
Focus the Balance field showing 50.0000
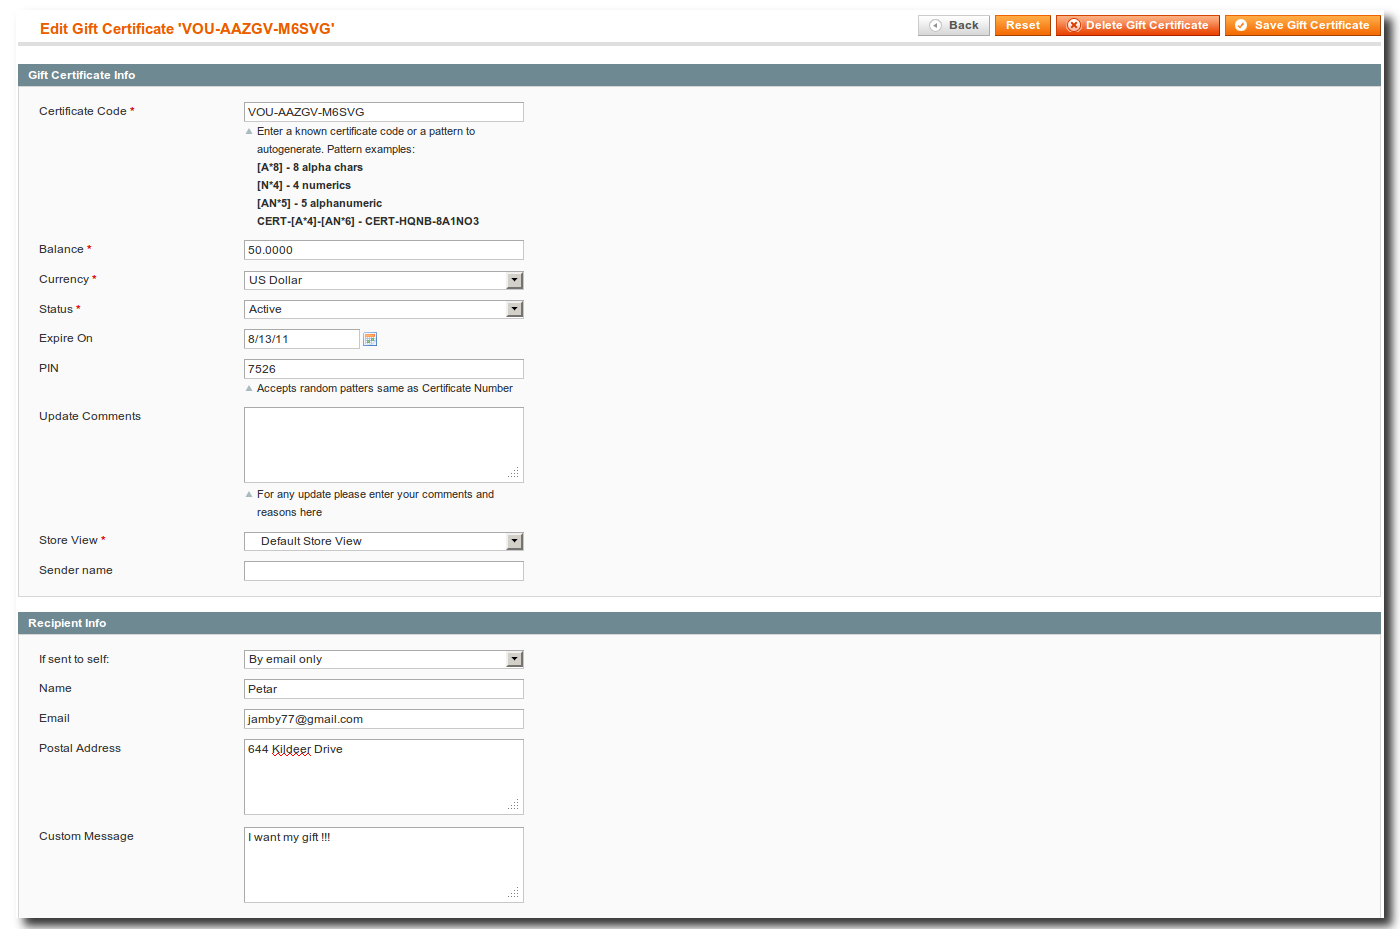click(x=384, y=250)
